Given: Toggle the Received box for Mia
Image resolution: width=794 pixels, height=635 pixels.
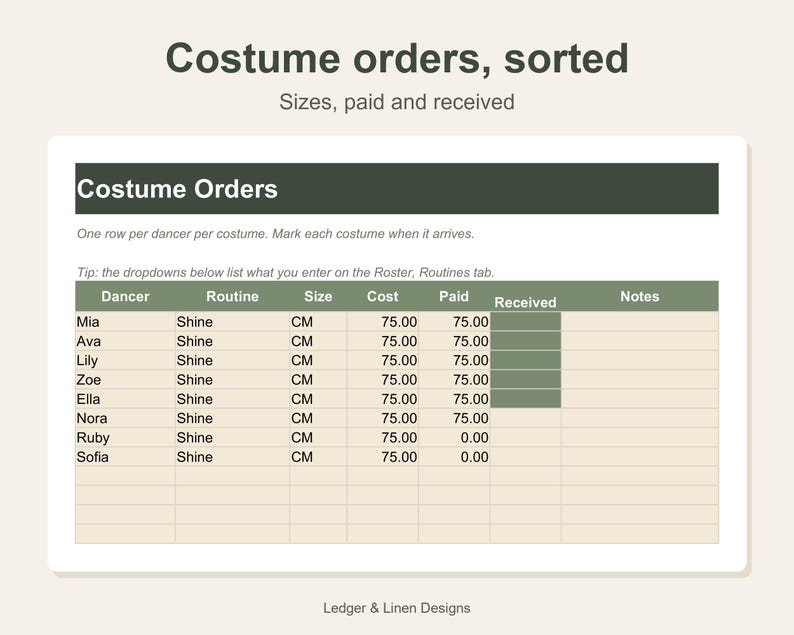Looking at the screenshot, I should (526, 322).
